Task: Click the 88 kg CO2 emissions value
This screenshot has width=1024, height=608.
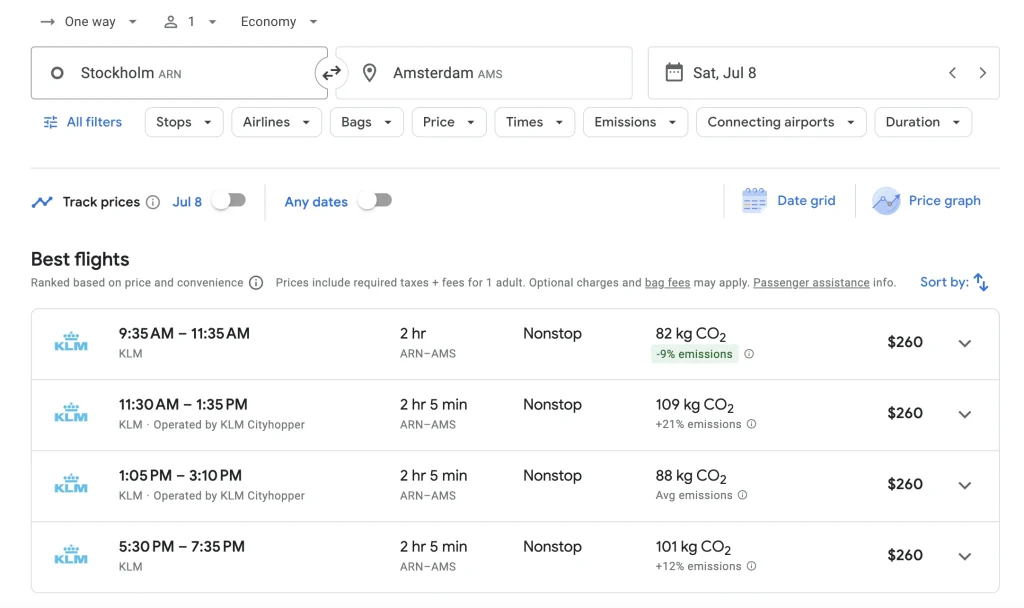Action: pyautogui.click(x=691, y=476)
